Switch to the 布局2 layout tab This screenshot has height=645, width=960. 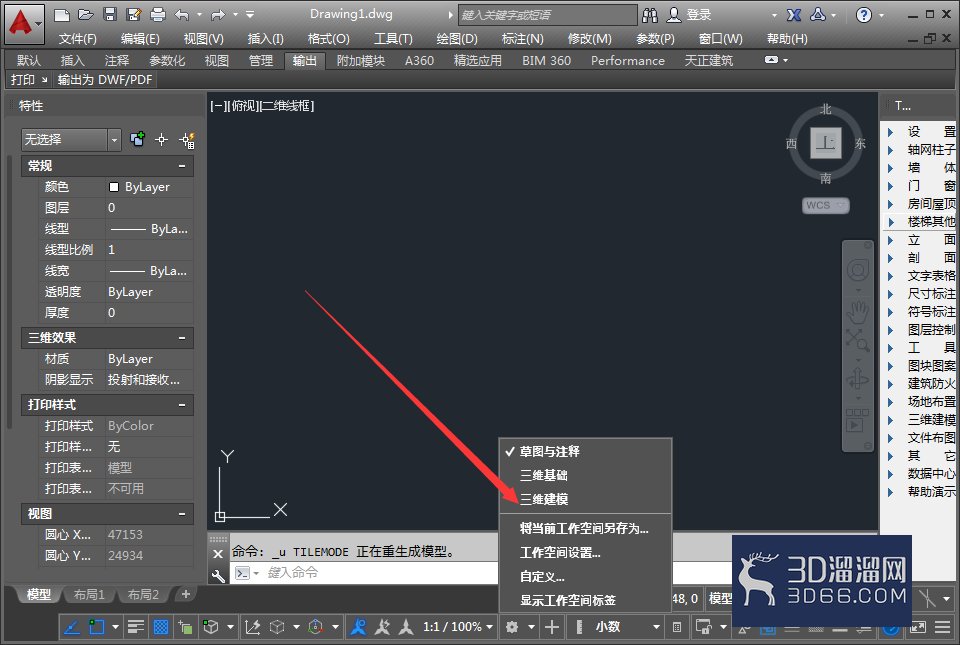click(143, 594)
